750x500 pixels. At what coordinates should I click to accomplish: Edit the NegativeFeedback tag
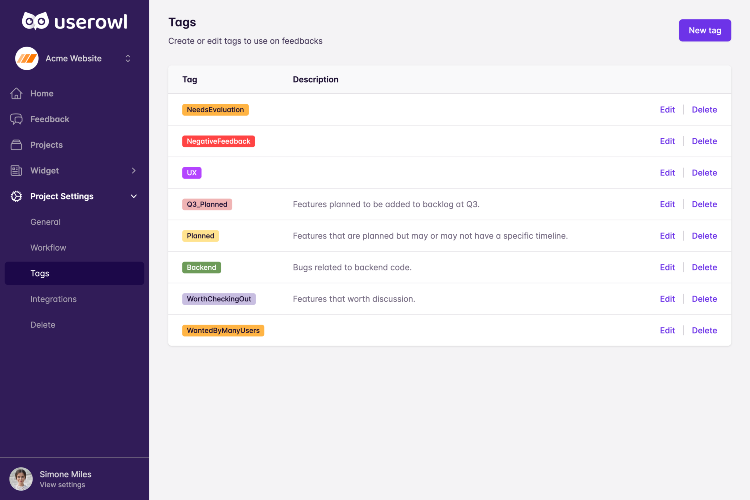pyautogui.click(x=667, y=141)
